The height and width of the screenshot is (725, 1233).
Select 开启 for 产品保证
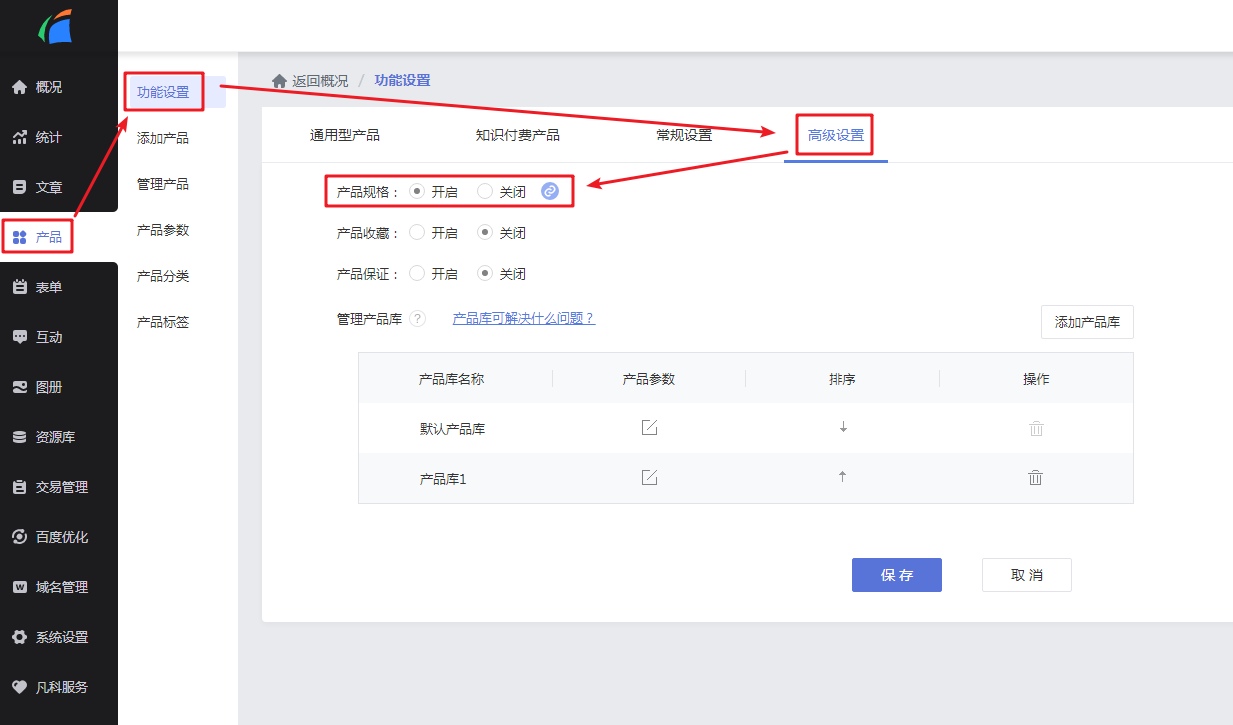pyautogui.click(x=417, y=273)
